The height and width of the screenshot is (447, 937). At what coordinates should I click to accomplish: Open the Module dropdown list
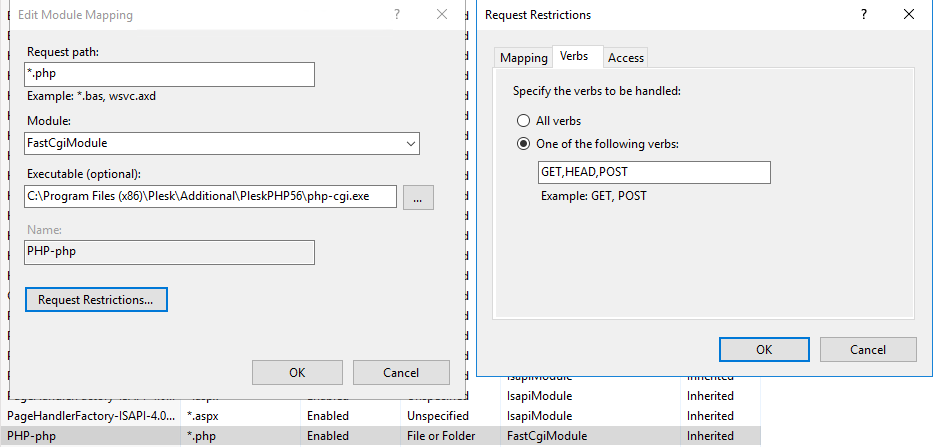pos(222,144)
